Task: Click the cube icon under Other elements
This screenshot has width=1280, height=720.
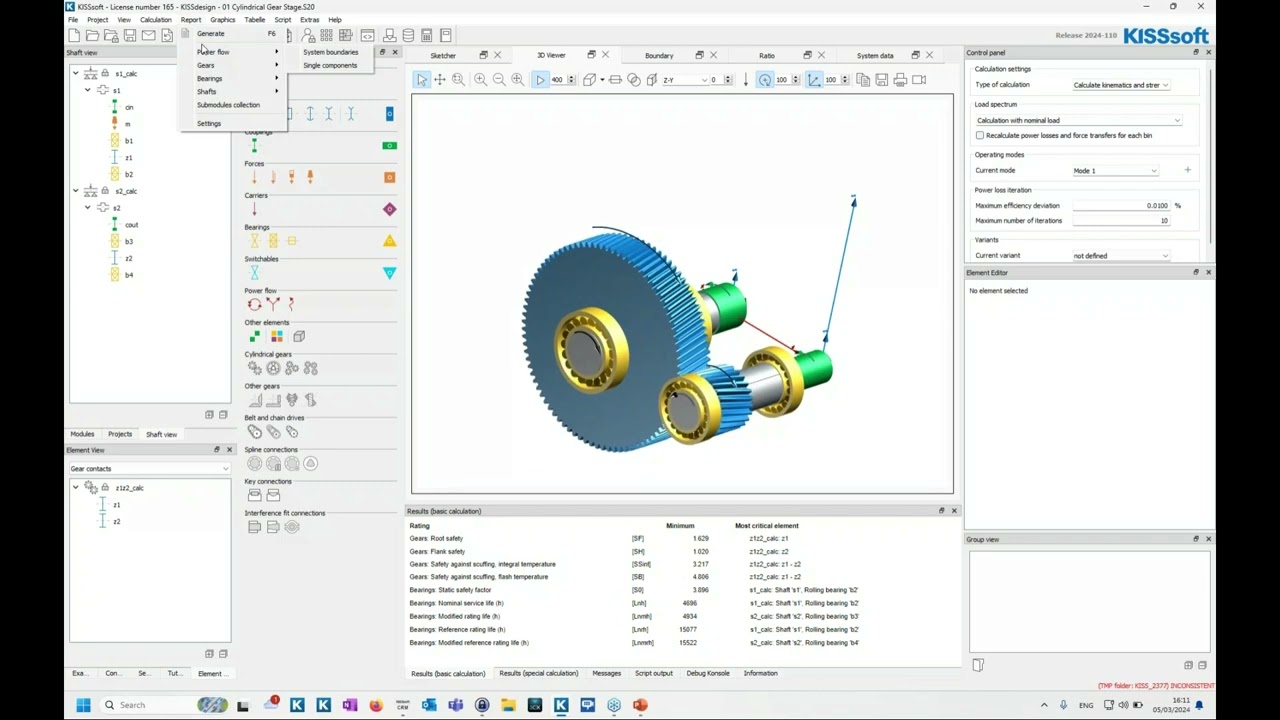Action: [299, 336]
